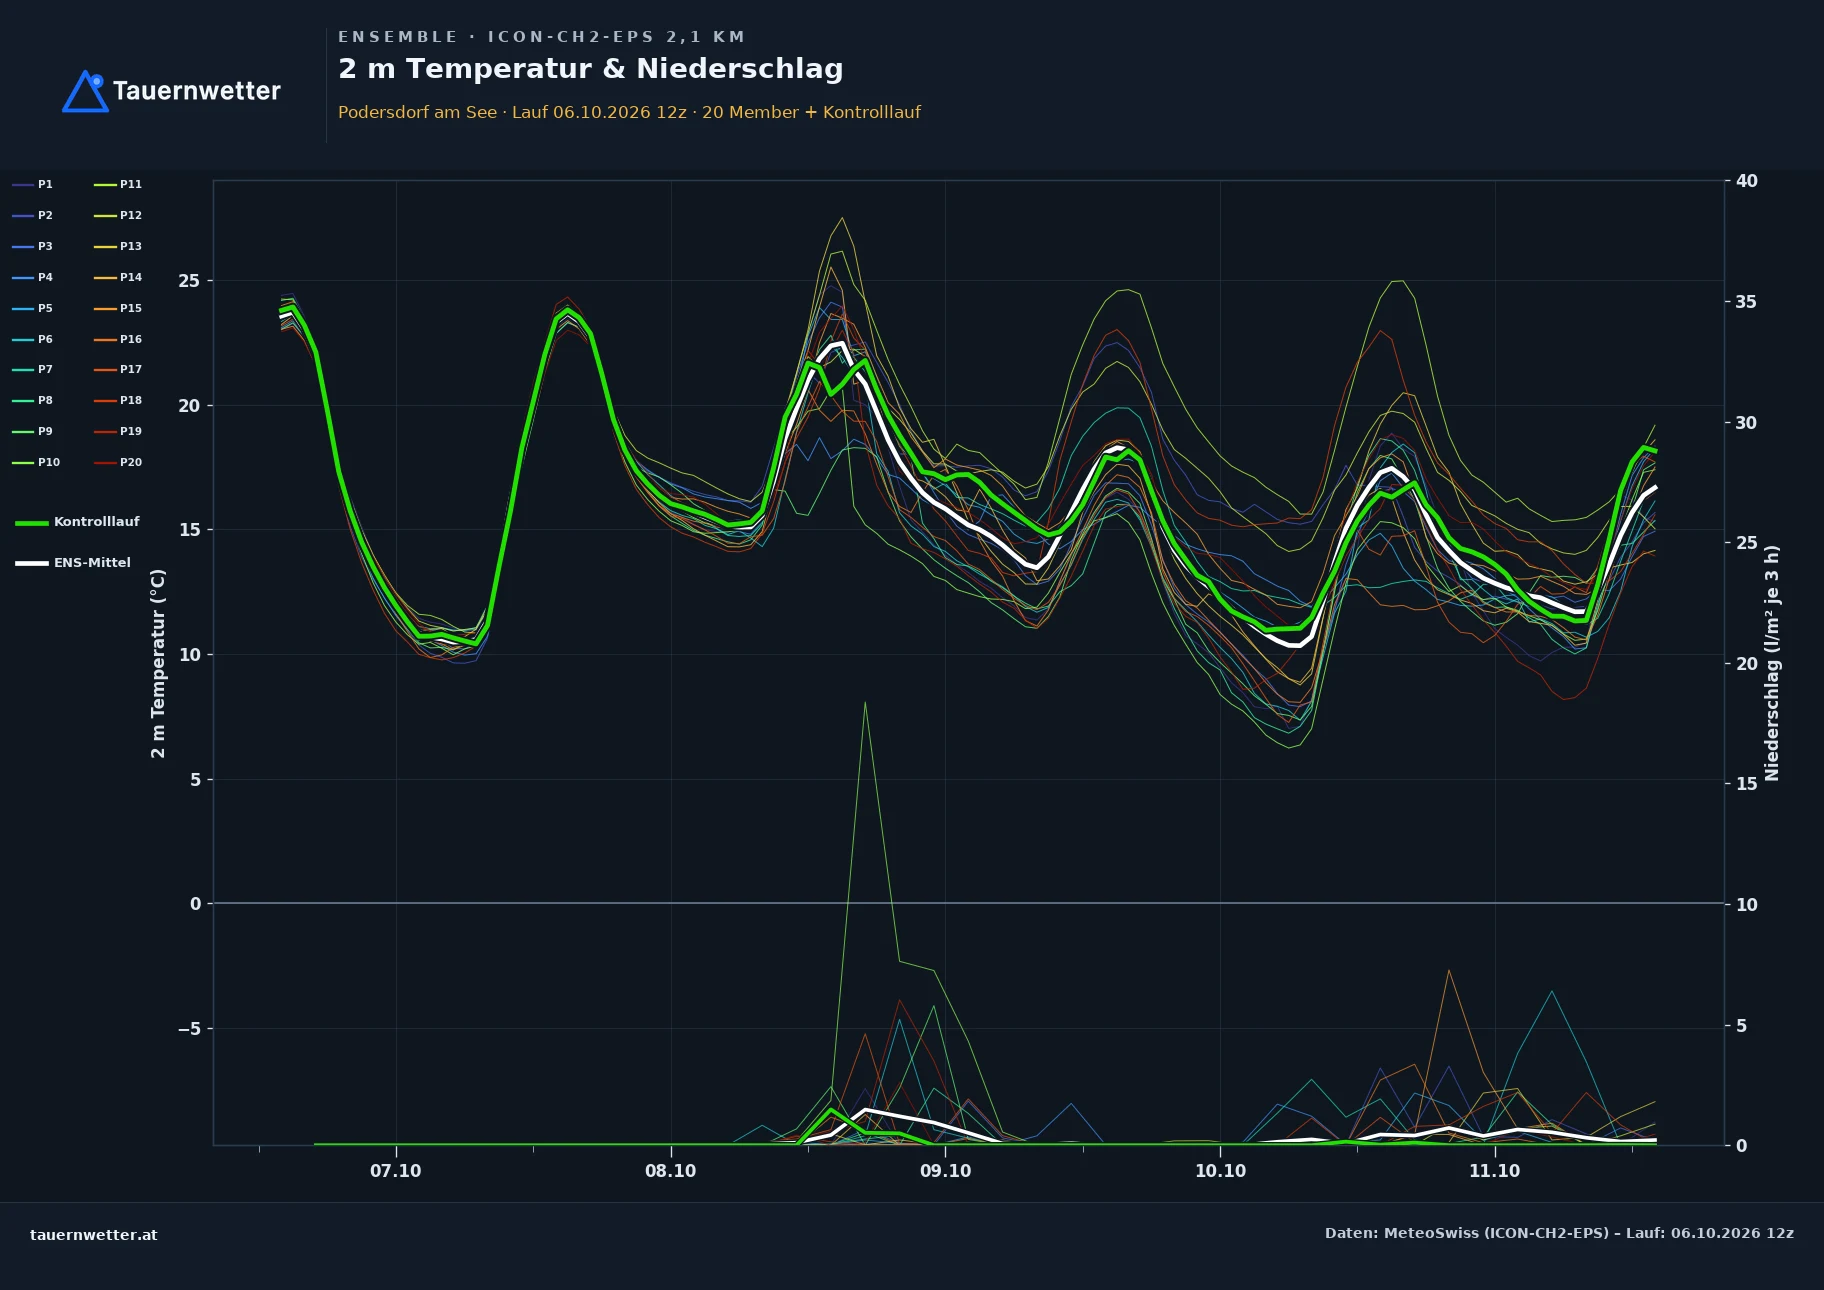Click the 07.10 date axis label

click(x=396, y=1171)
